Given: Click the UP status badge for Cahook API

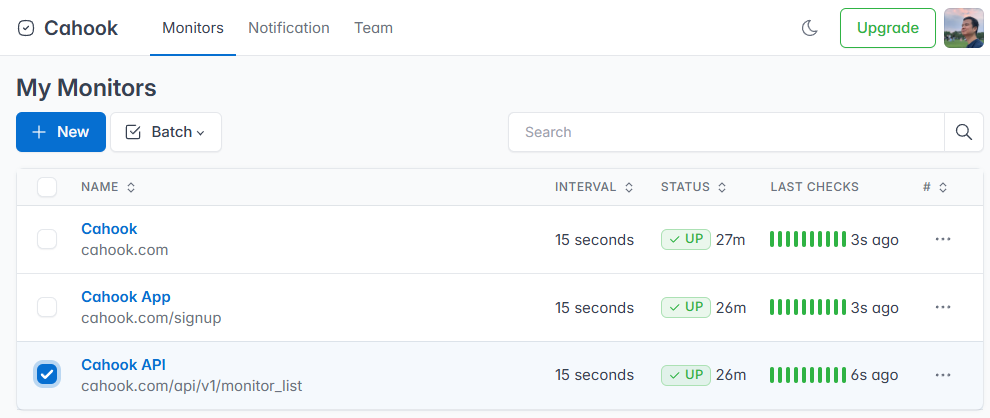Looking at the screenshot, I should click(x=686, y=375).
